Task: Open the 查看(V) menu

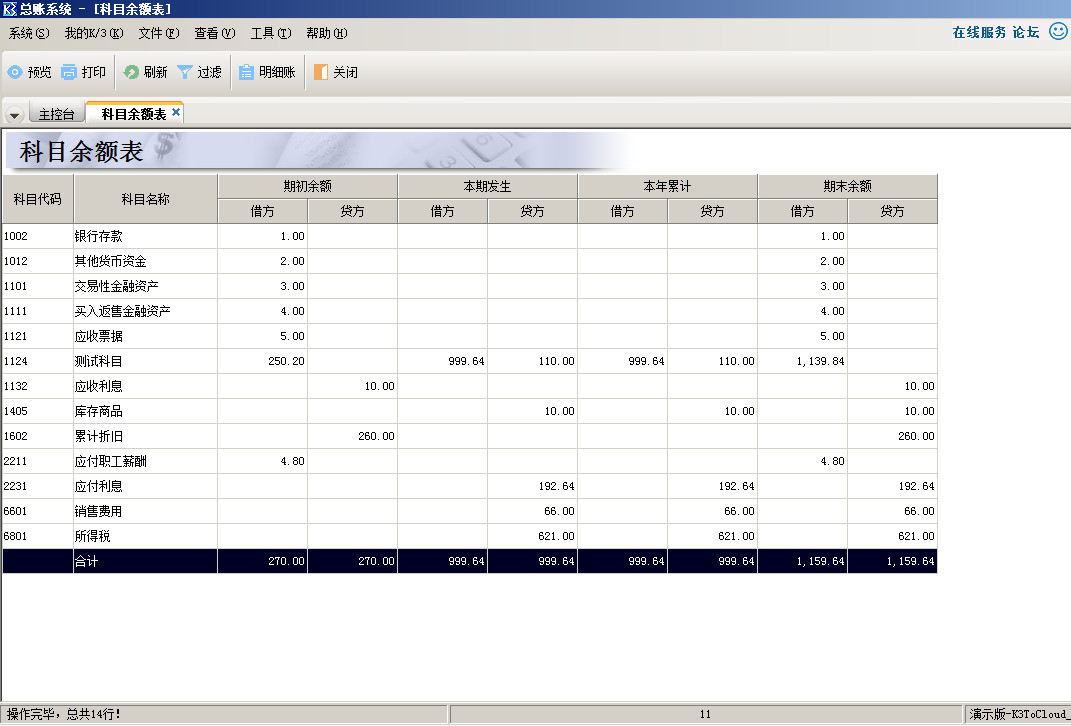Action: point(214,33)
